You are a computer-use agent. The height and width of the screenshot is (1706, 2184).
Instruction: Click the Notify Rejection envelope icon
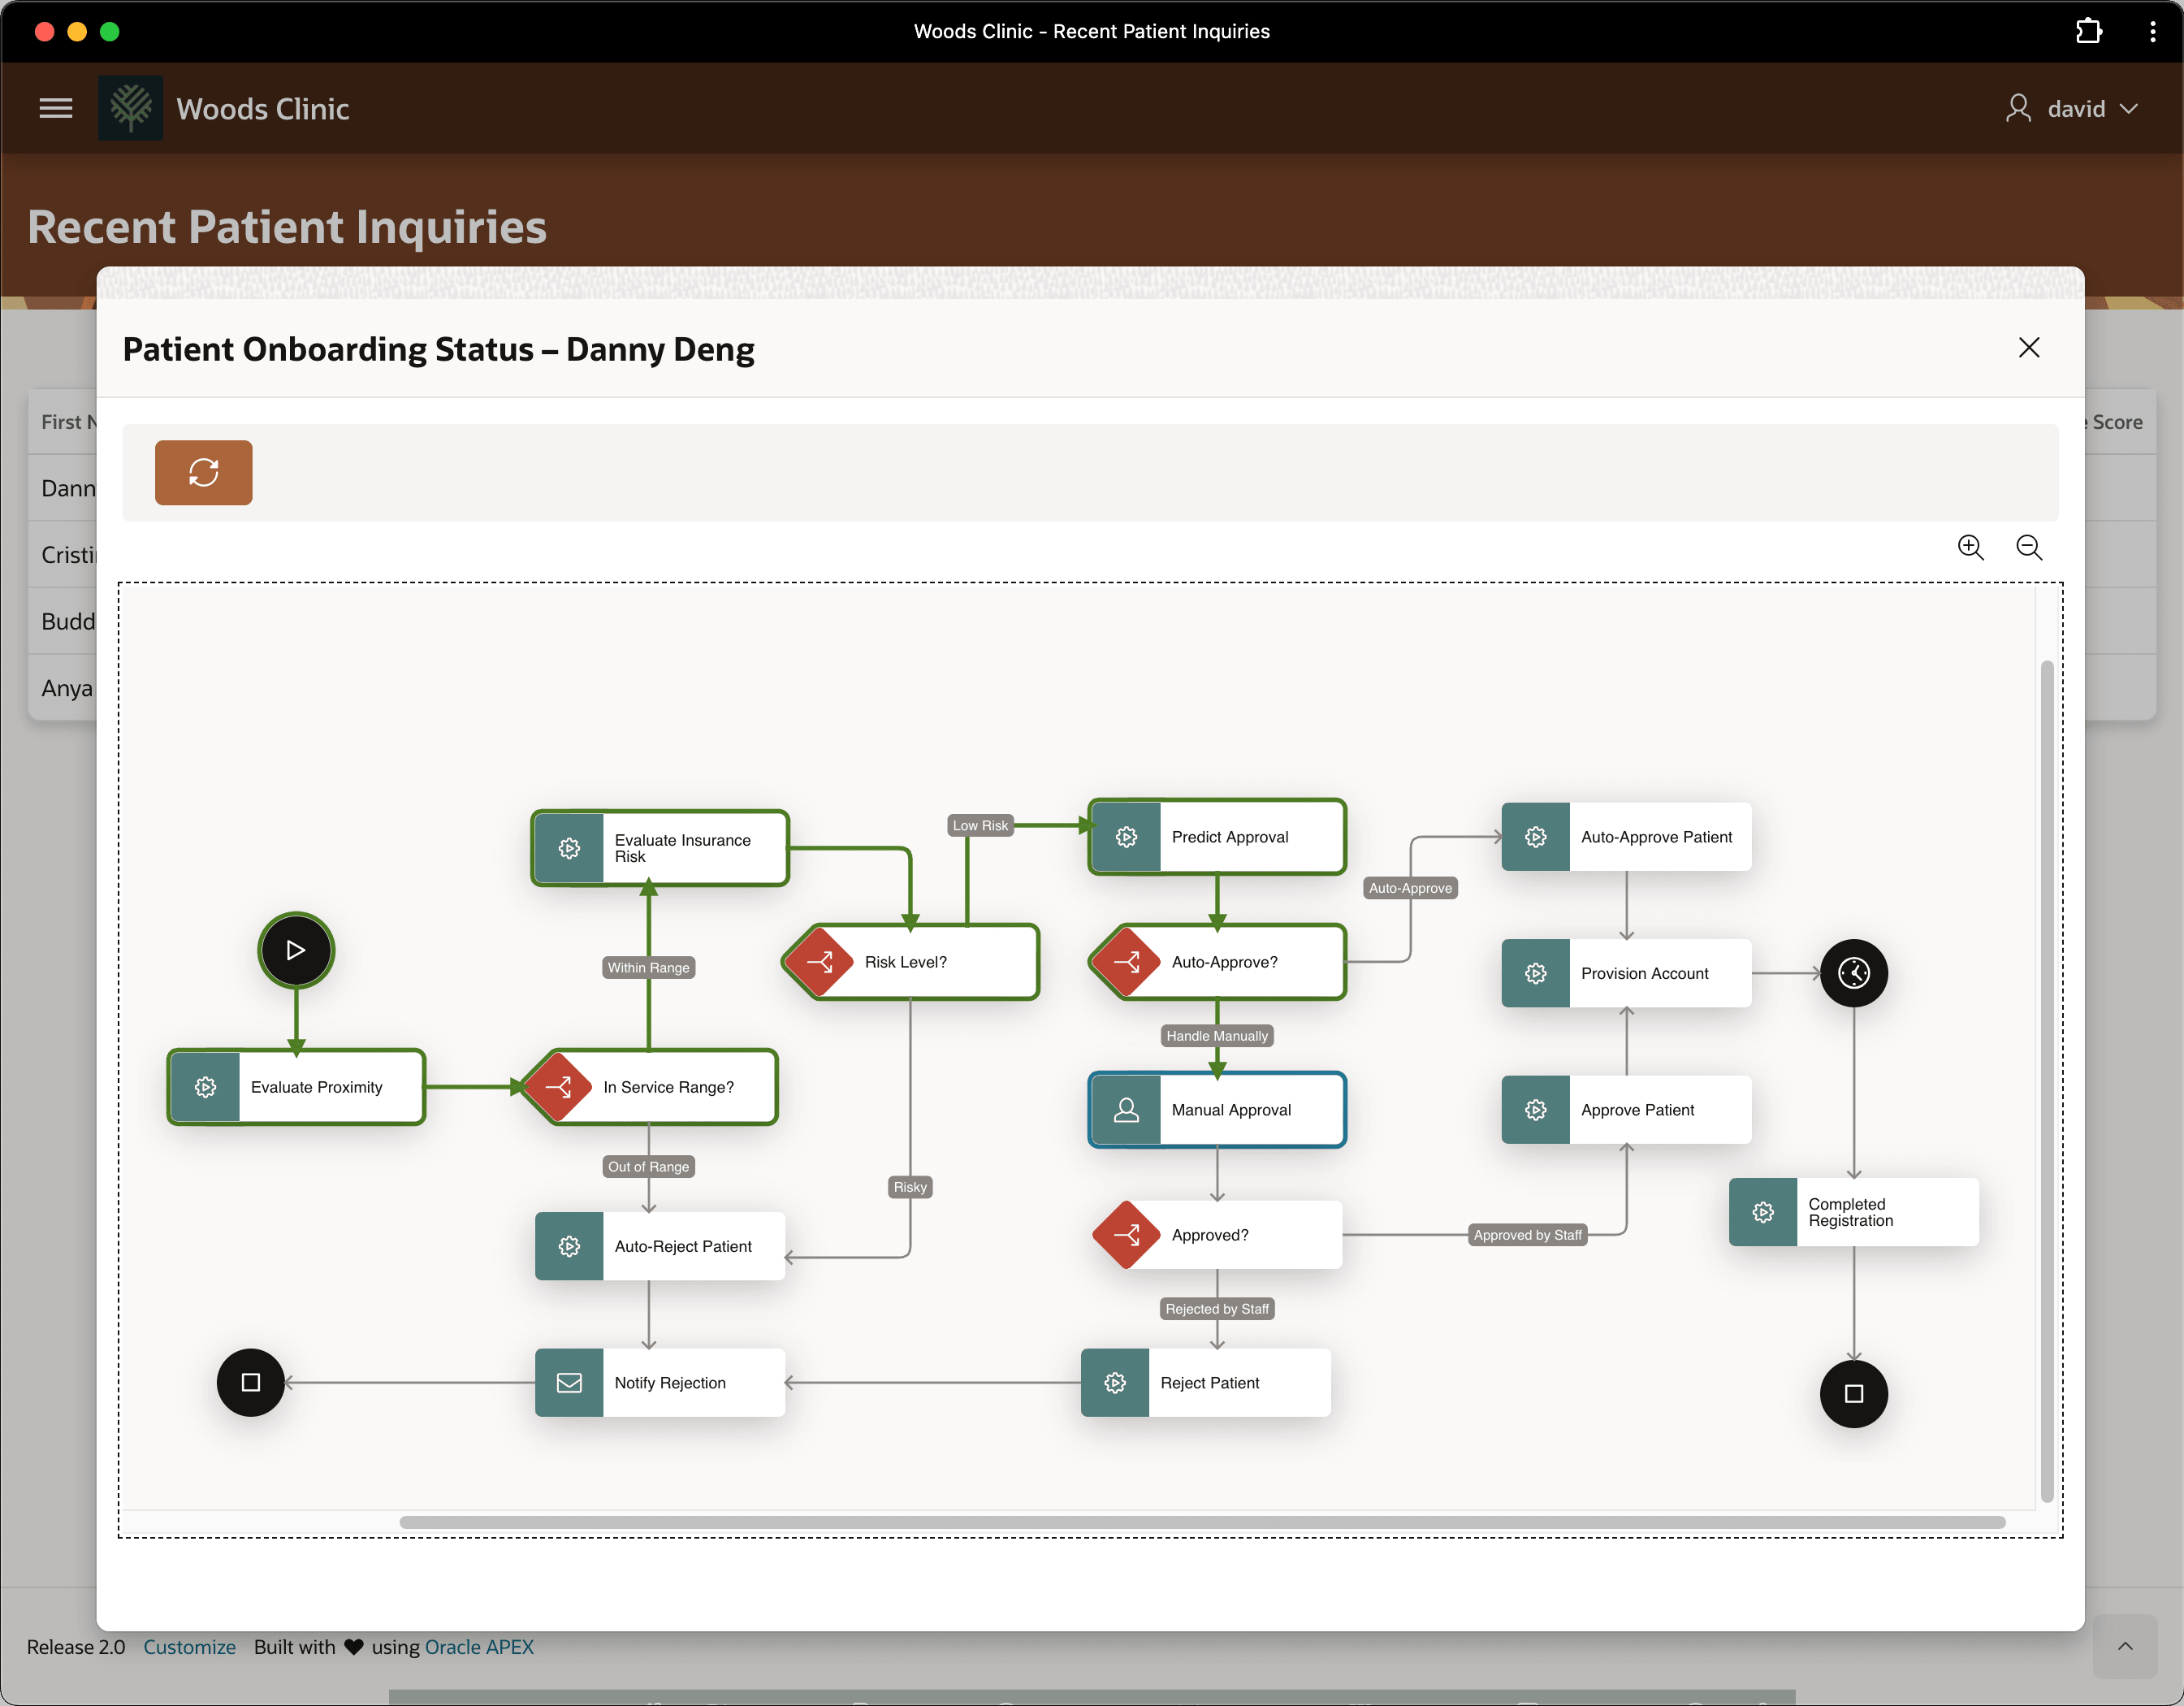pos(570,1383)
